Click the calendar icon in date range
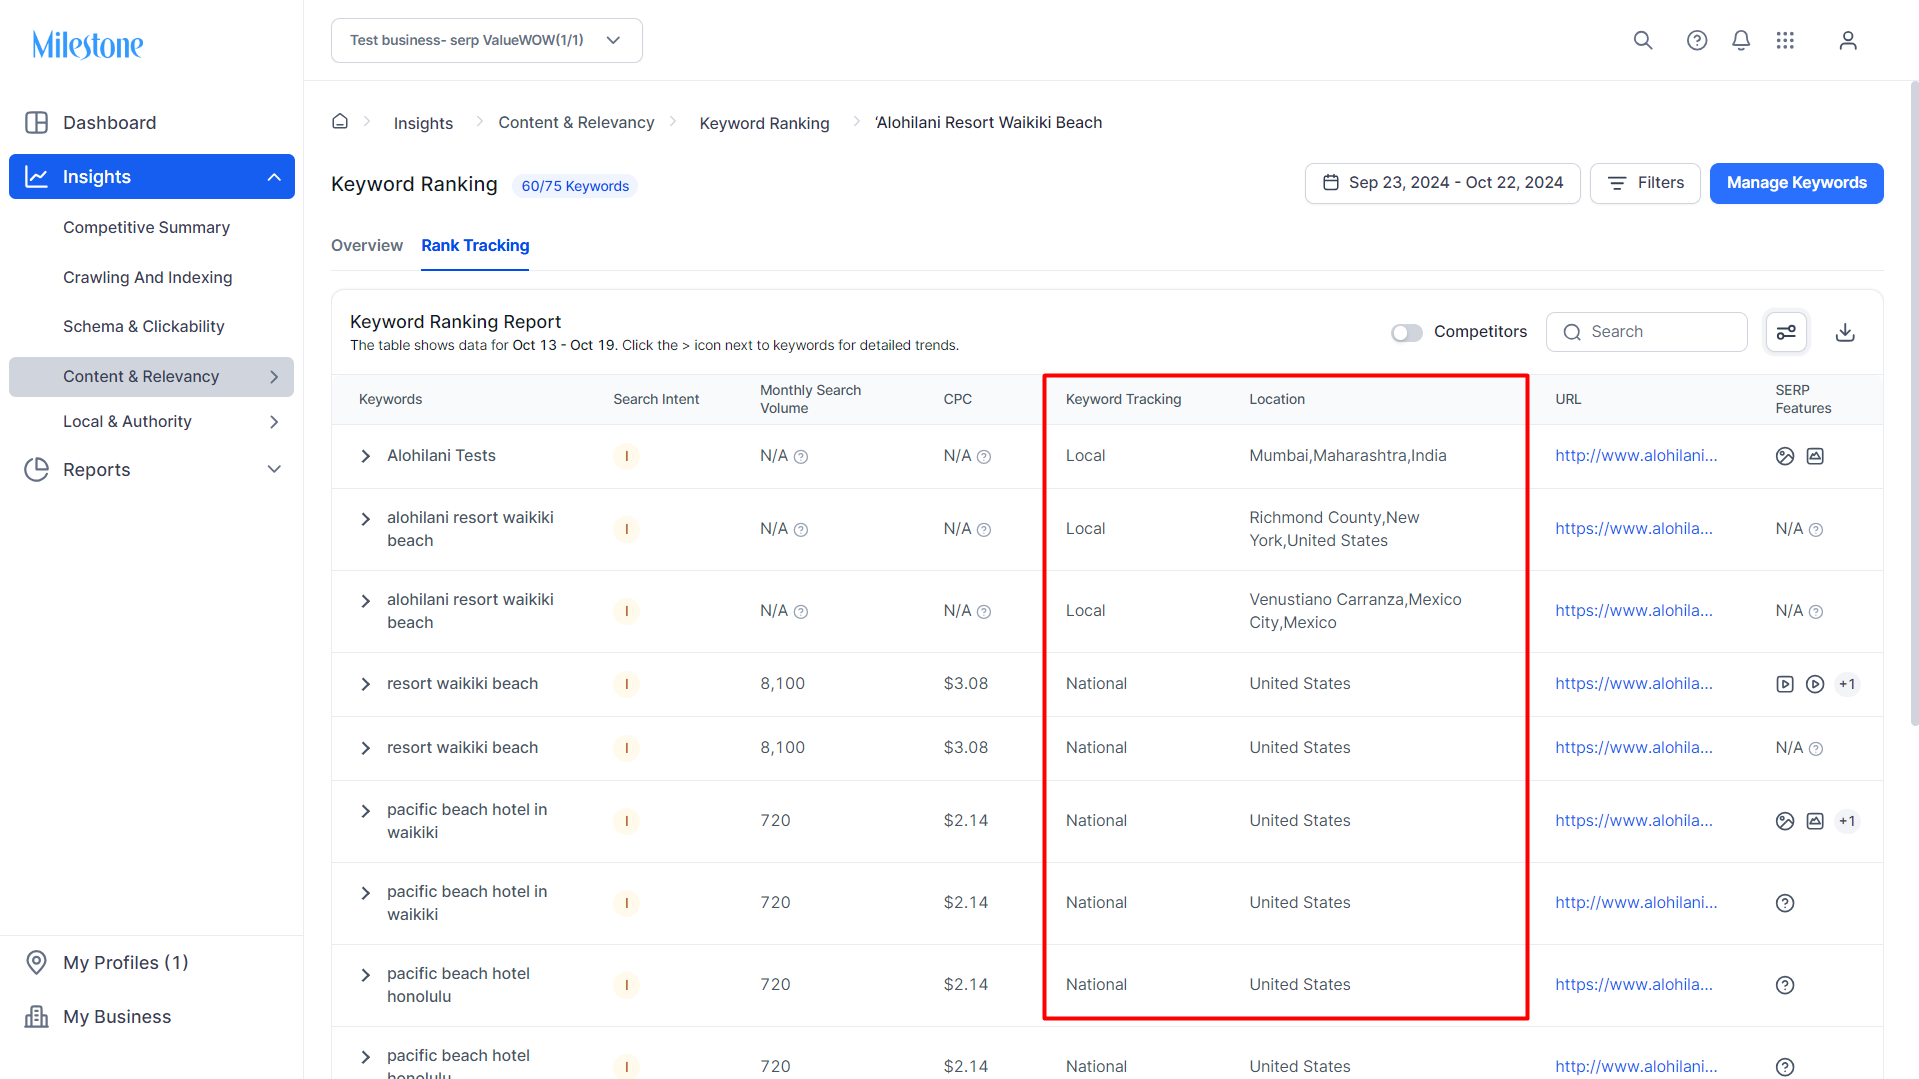The height and width of the screenshot is (1079, 1919). pyautogui.click(x=1331, y=182)
